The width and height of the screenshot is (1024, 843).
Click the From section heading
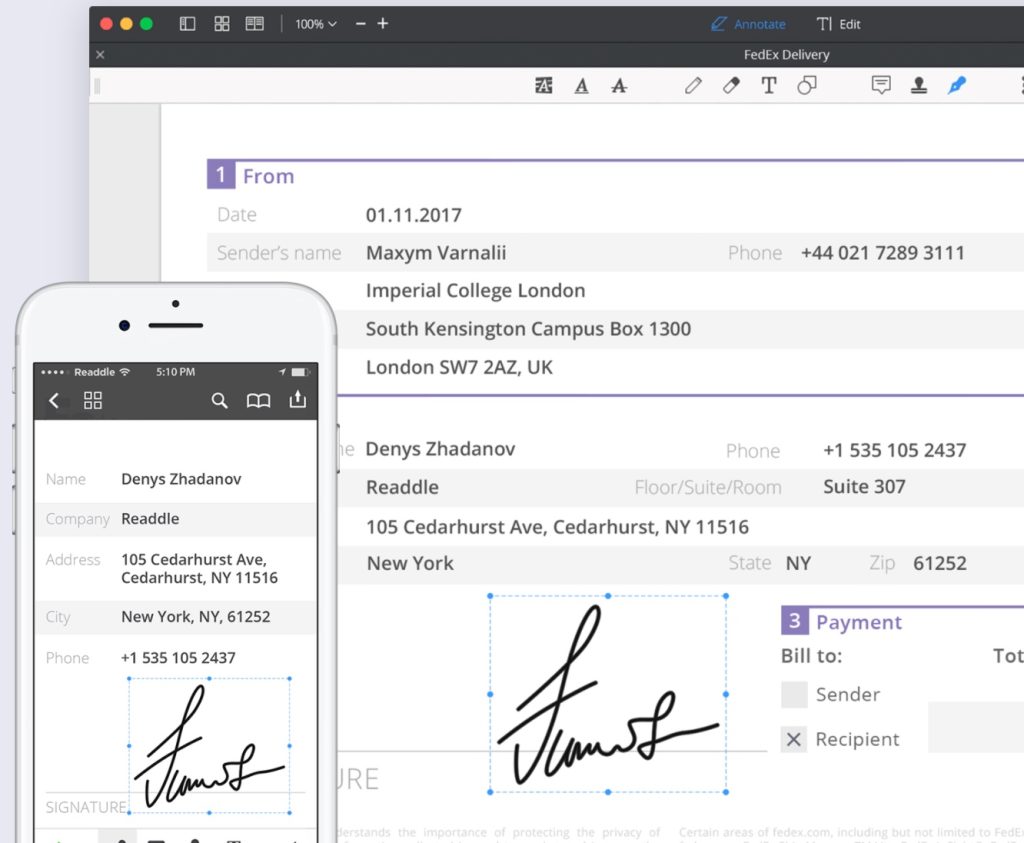point(268,176)
